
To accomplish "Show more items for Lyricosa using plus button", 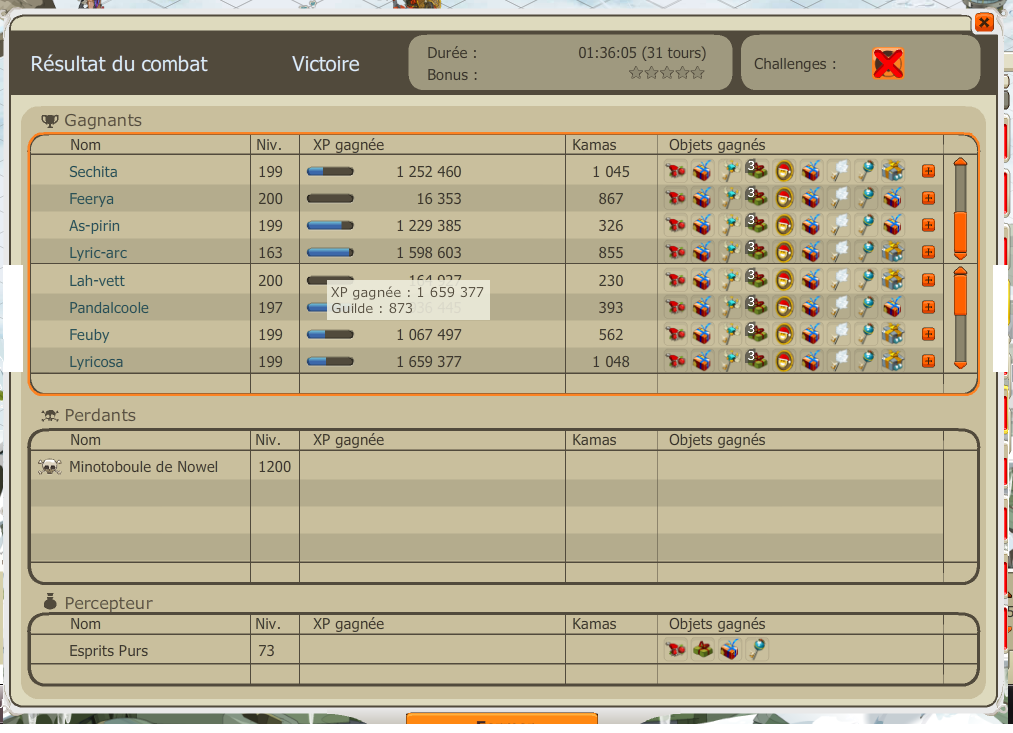I will coord(928,361).
